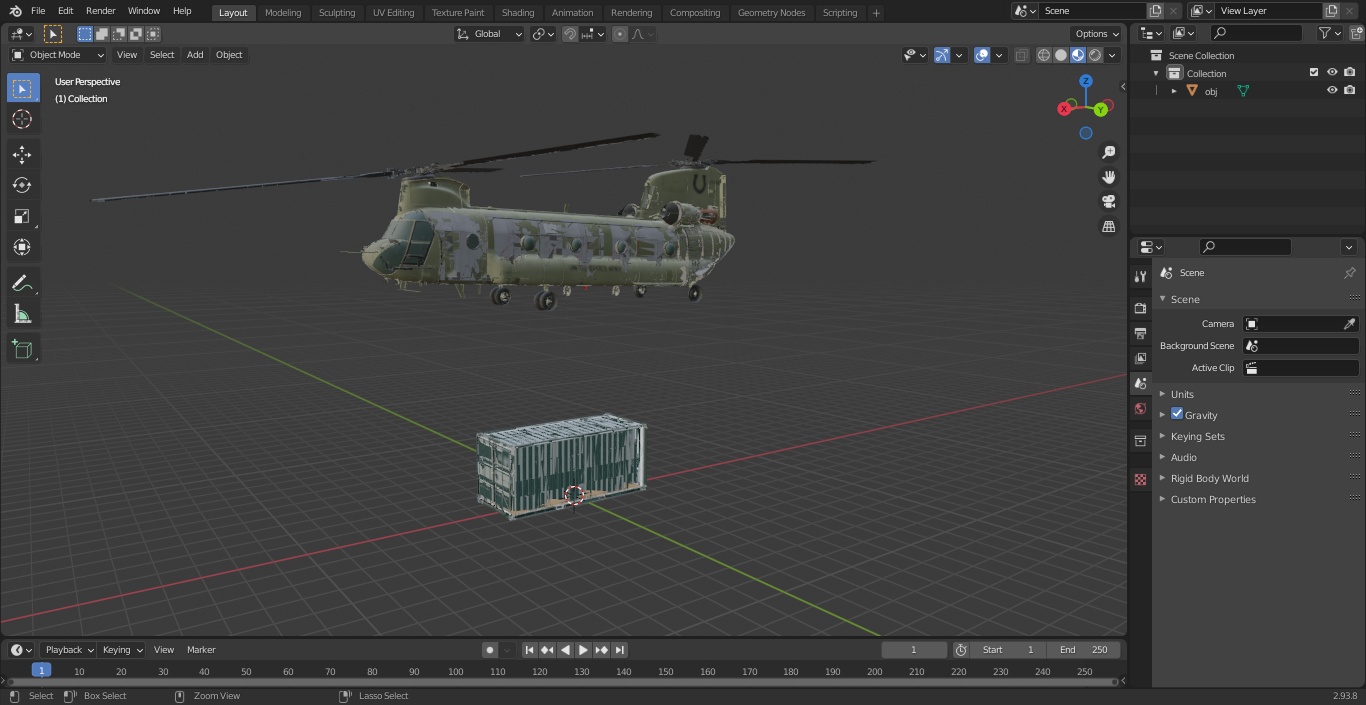Uncheck the Gravity checkbox
1366x705 pixels.
click(x=1177, y=414)
